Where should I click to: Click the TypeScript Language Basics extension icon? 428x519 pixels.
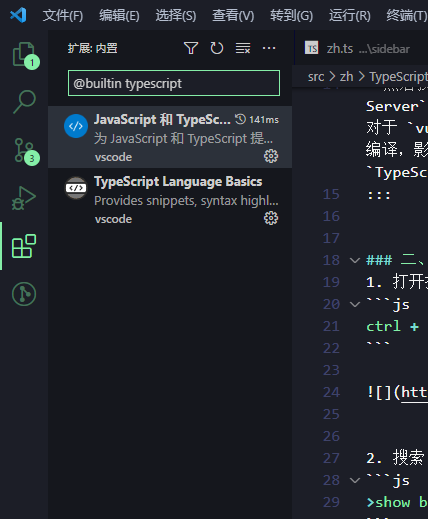click(x=76, y=188)
